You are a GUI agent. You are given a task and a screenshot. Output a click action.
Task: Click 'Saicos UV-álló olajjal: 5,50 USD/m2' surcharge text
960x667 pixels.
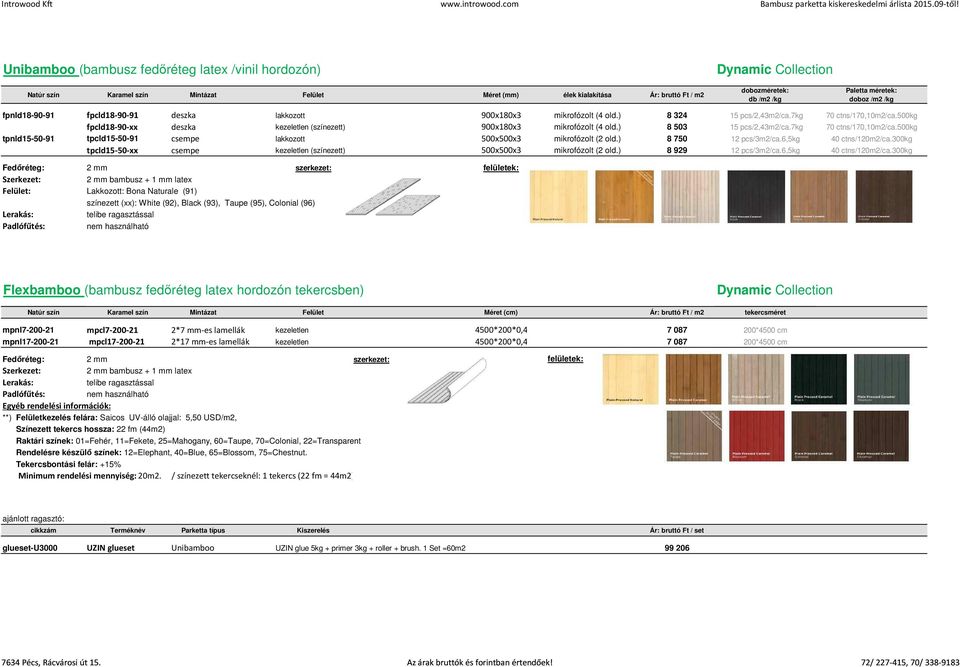(x=168, y=418)
